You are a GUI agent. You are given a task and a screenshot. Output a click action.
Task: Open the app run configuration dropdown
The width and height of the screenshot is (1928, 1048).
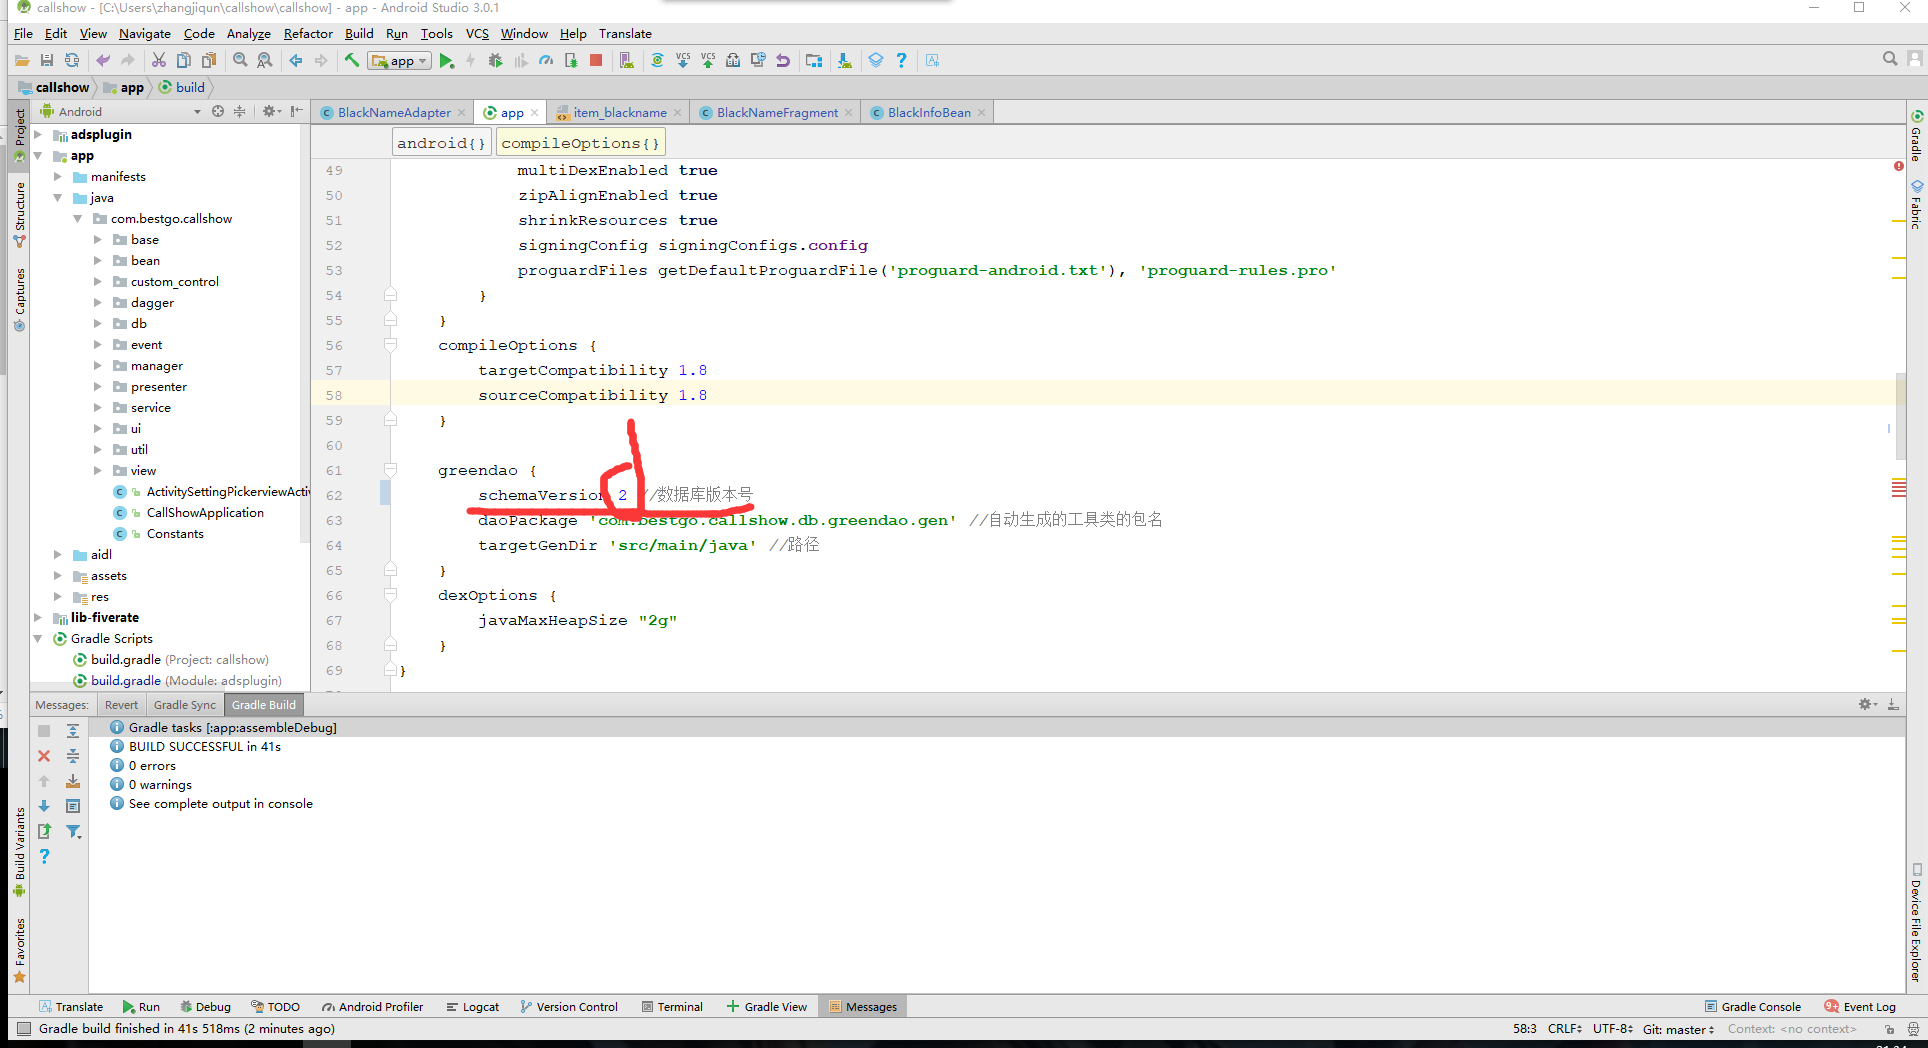[400, 61]
